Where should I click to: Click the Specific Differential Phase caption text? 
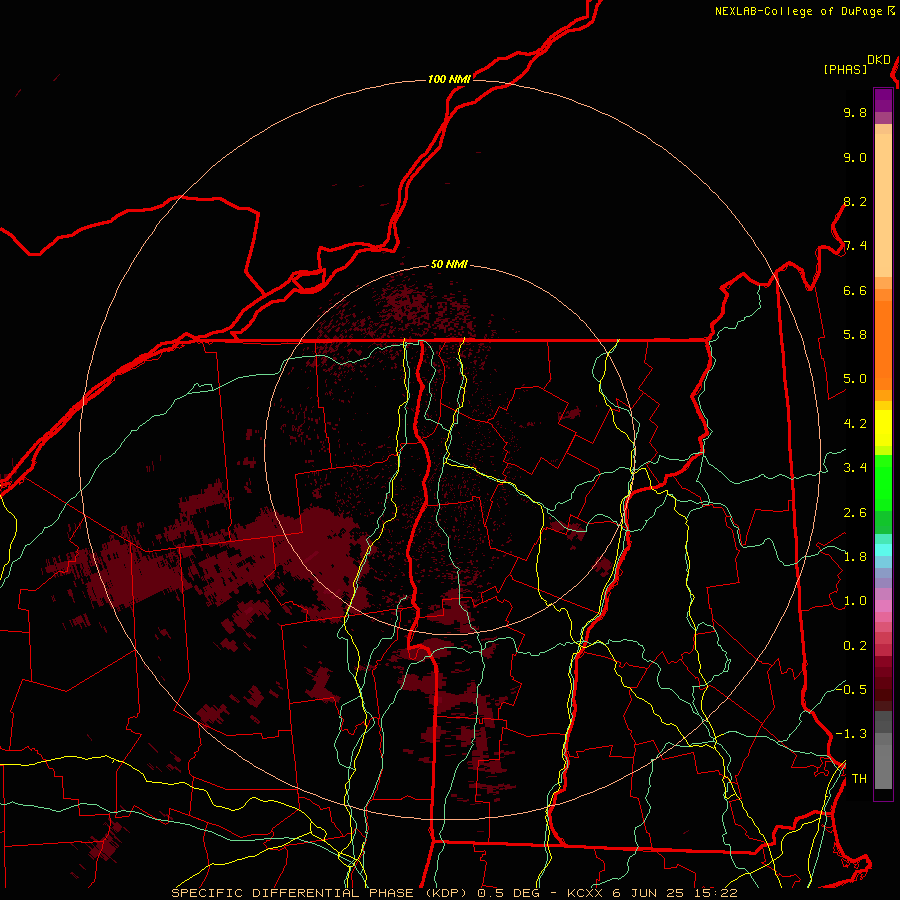click(454, 893)
